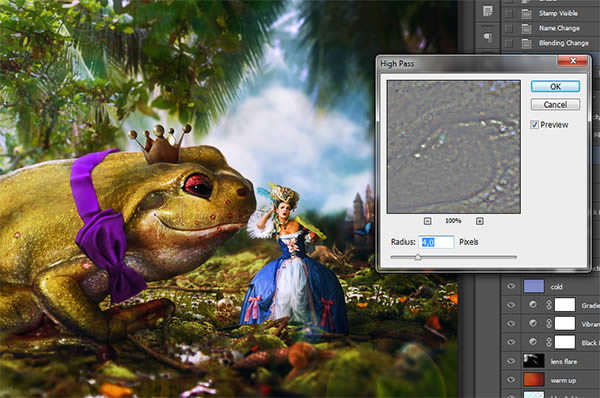Click the Black layer mask link icon
The image size is (600, 398).
(549, 342)
